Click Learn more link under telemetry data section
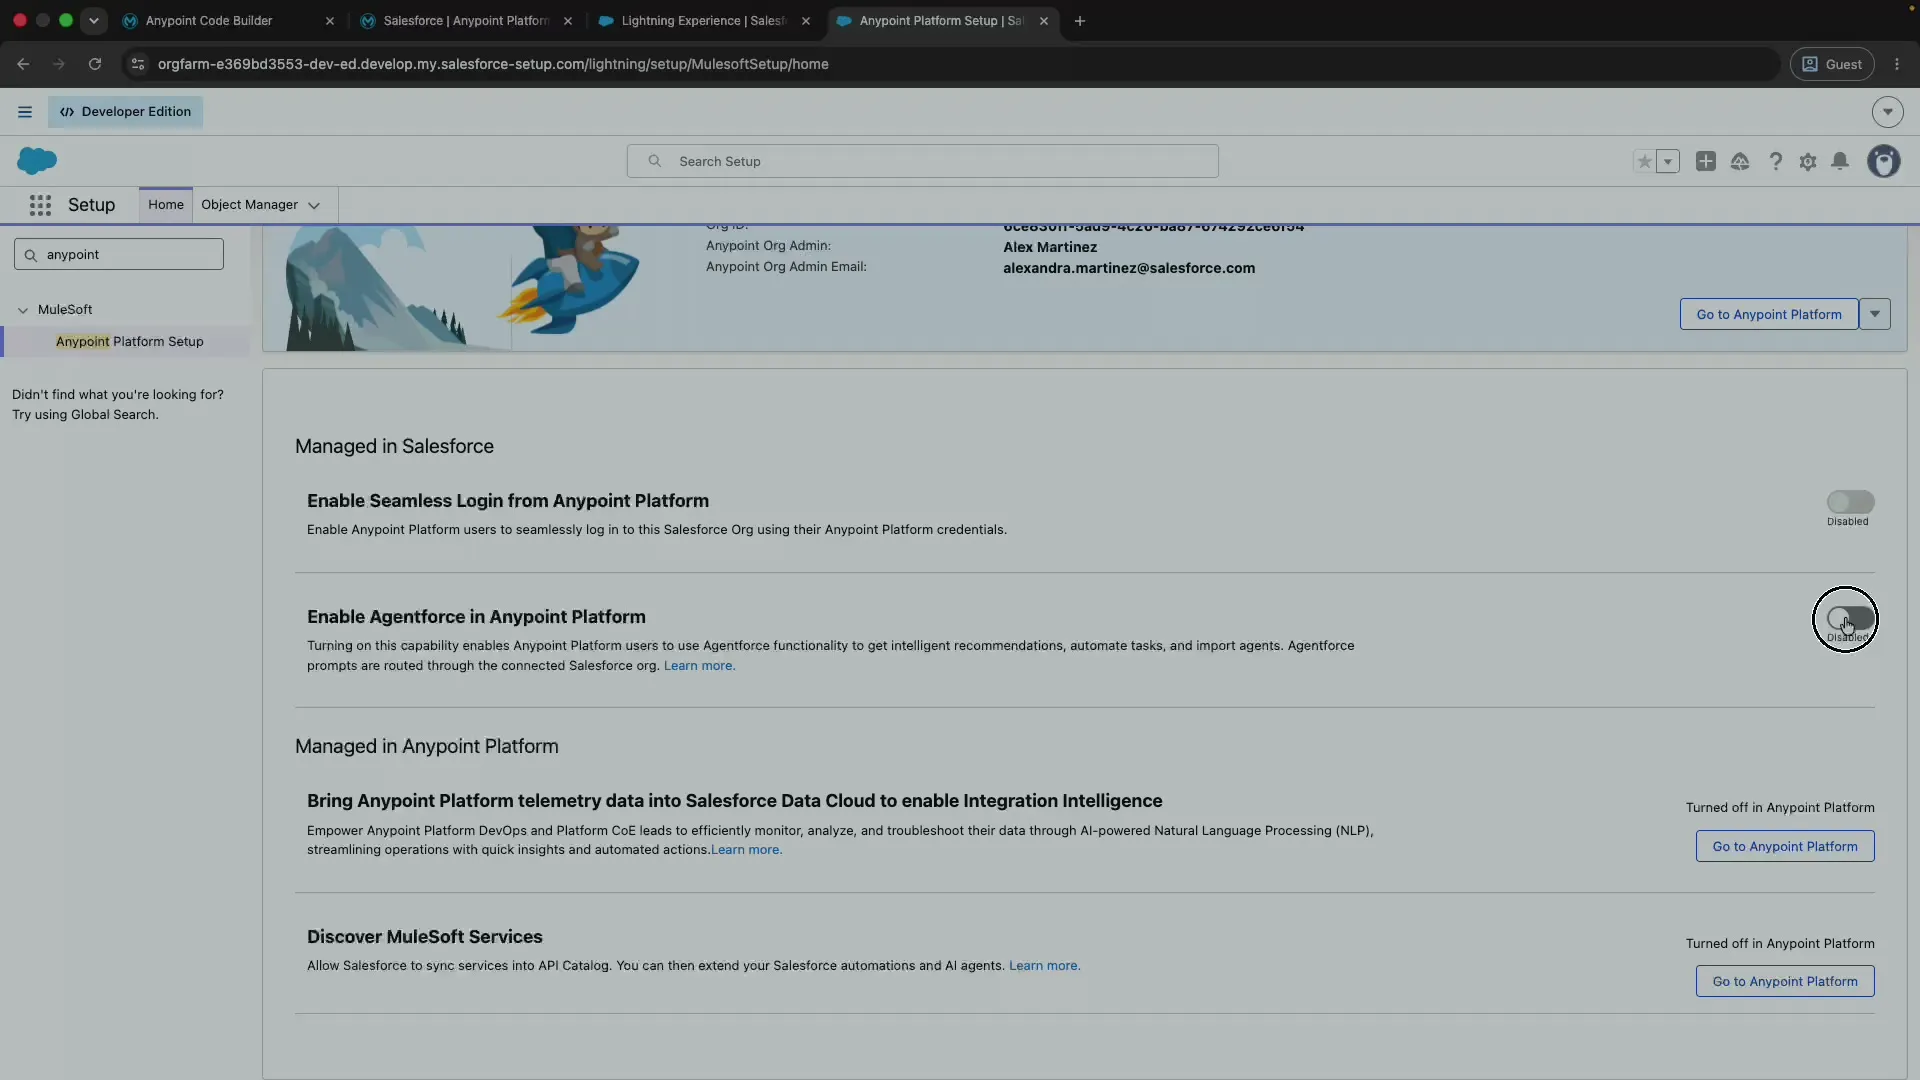This screenshot has height=1080, width=1920. [x=746, y=850]
